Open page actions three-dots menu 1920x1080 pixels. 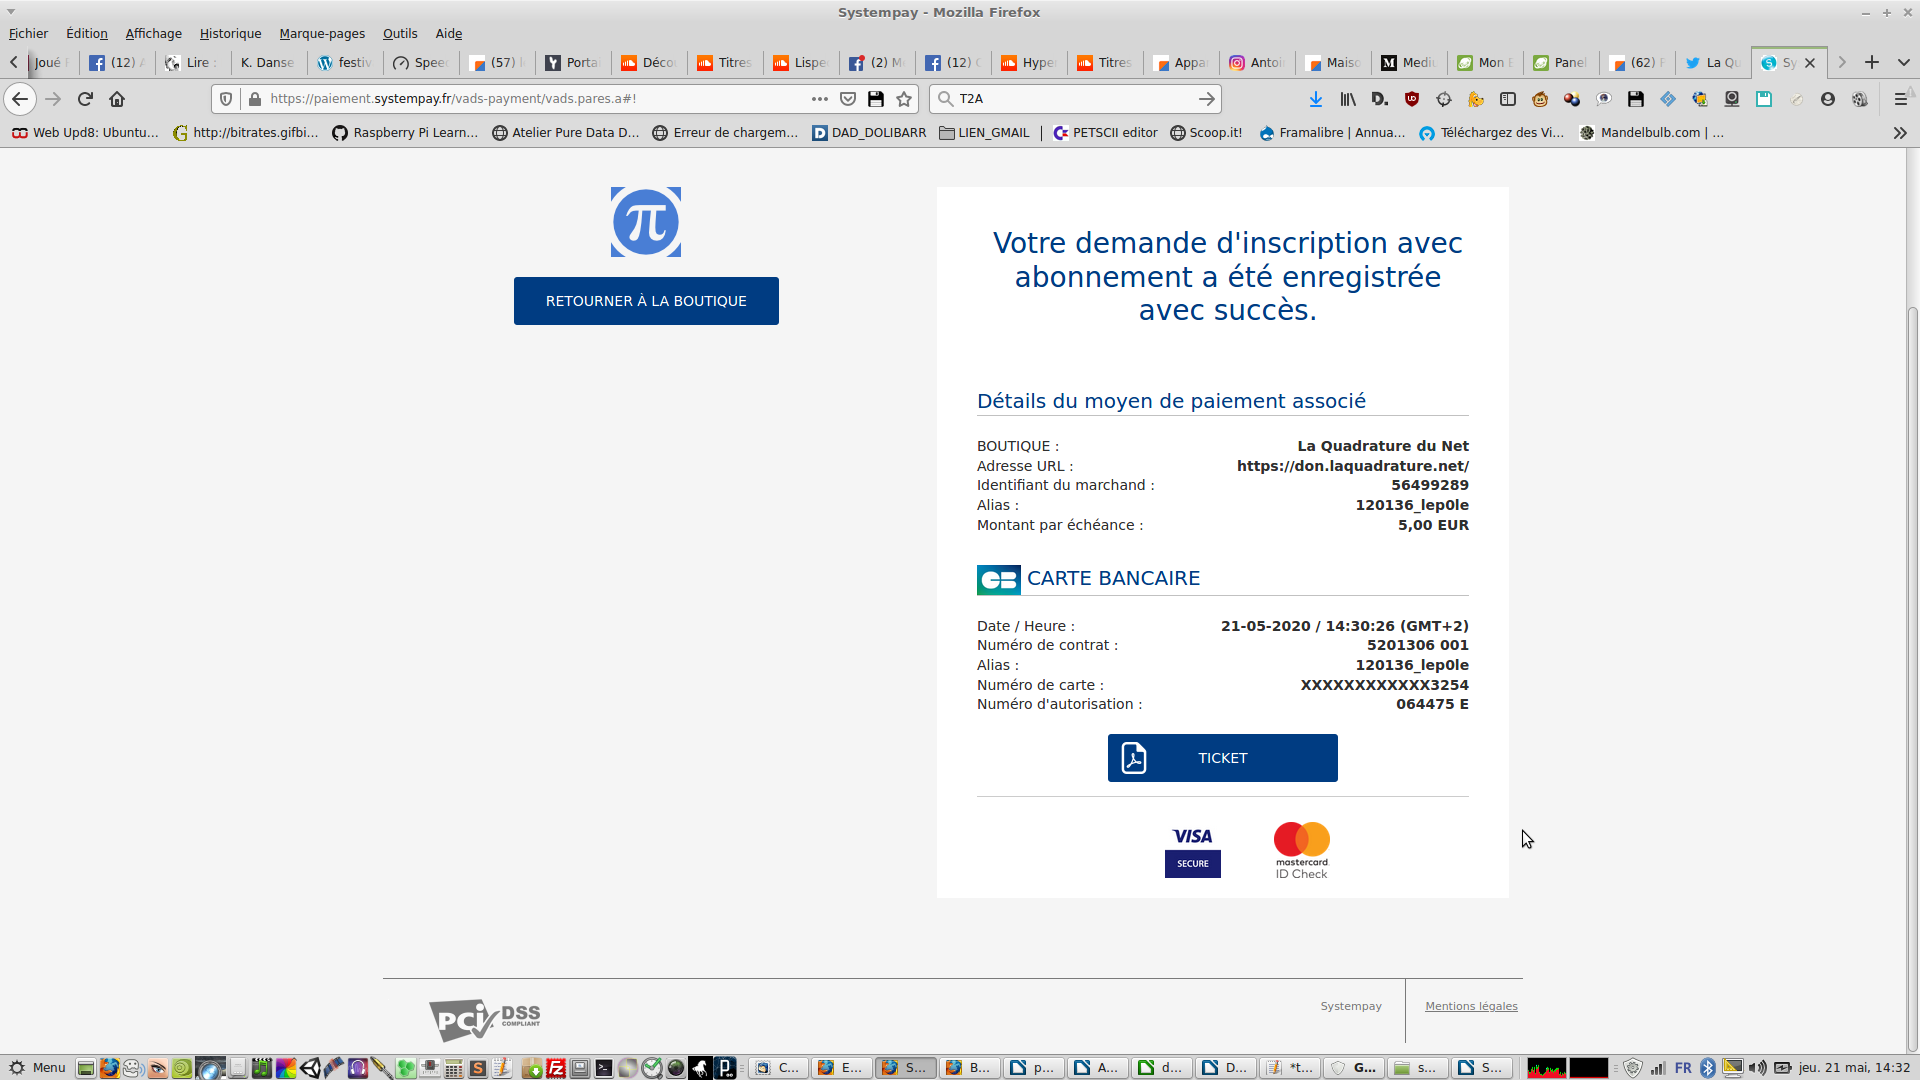(820, 99)
